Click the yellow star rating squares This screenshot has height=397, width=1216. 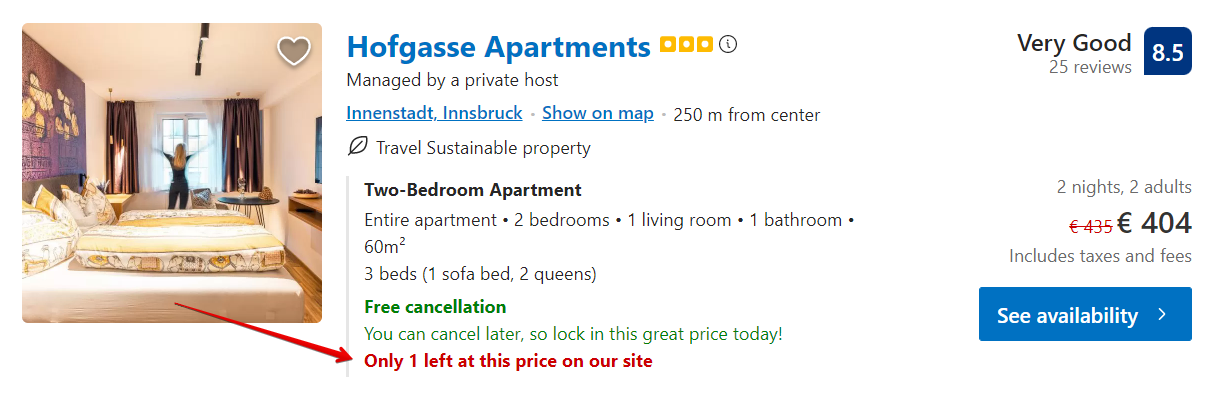(686, 45)
